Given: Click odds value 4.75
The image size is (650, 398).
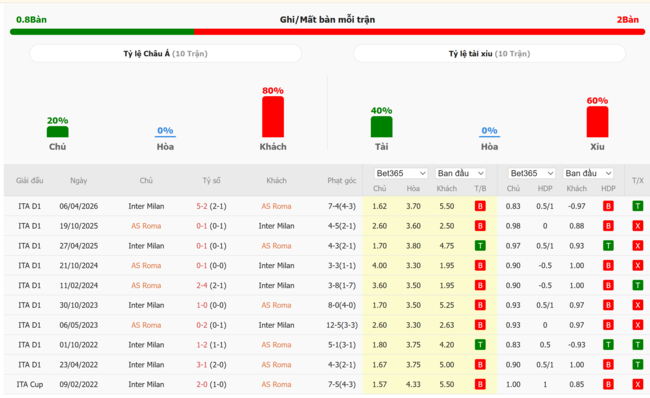Looking at the screenshot, I should [446, 246].
